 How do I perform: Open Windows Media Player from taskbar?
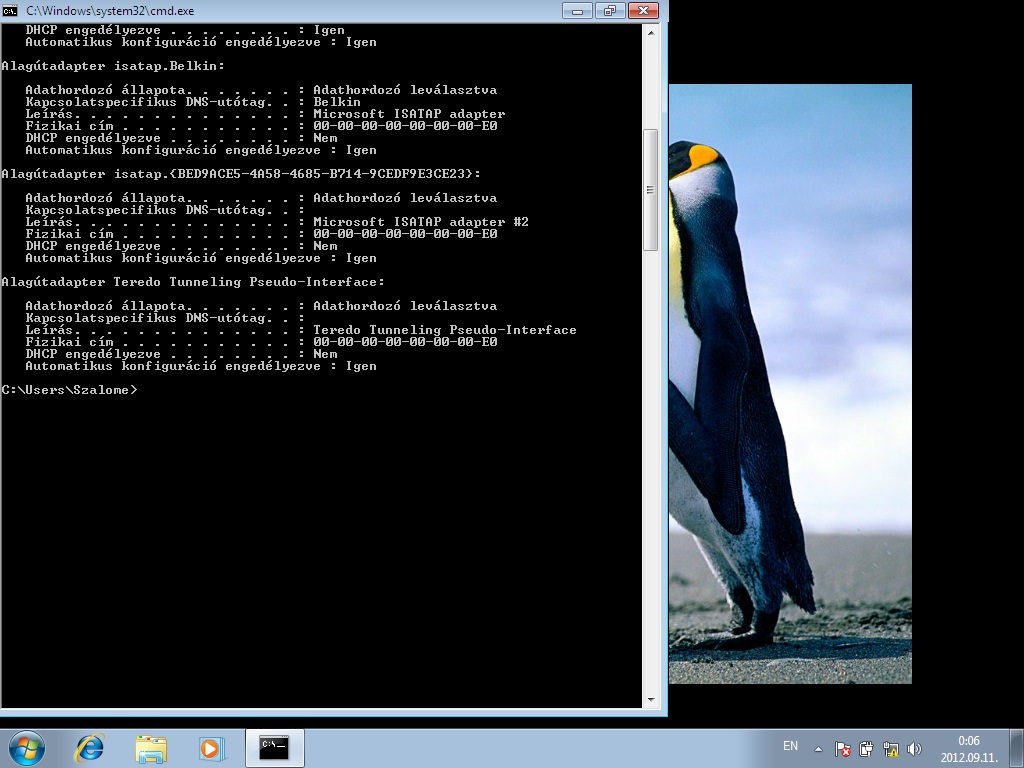tap(212, 748)
